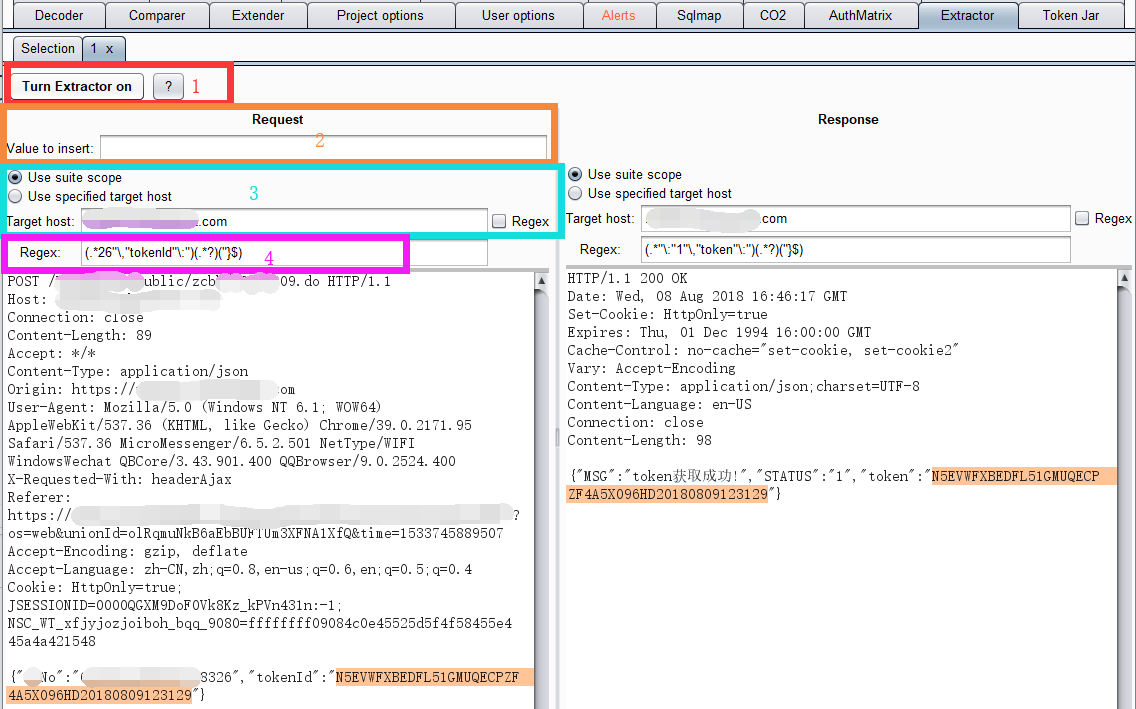Go to the Selection subtab
The width and height of the screenshot is (1136, 709).
(48, 49)
